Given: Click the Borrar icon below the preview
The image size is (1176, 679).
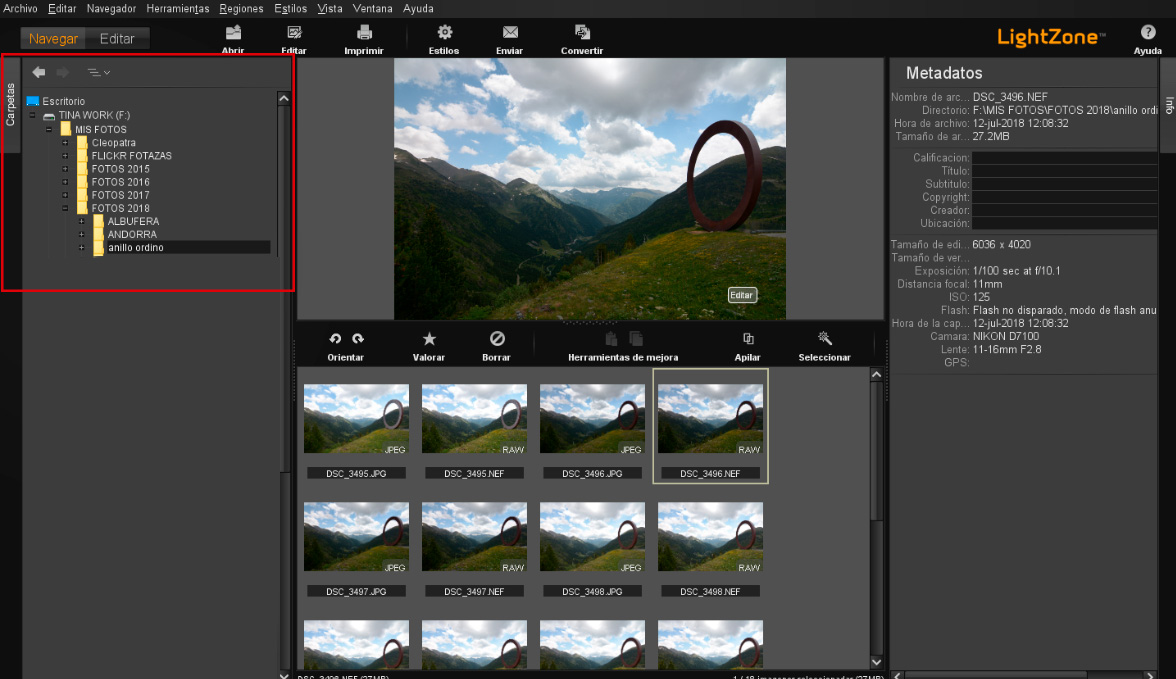Looking at the screenshot, I should click(497, 338).
